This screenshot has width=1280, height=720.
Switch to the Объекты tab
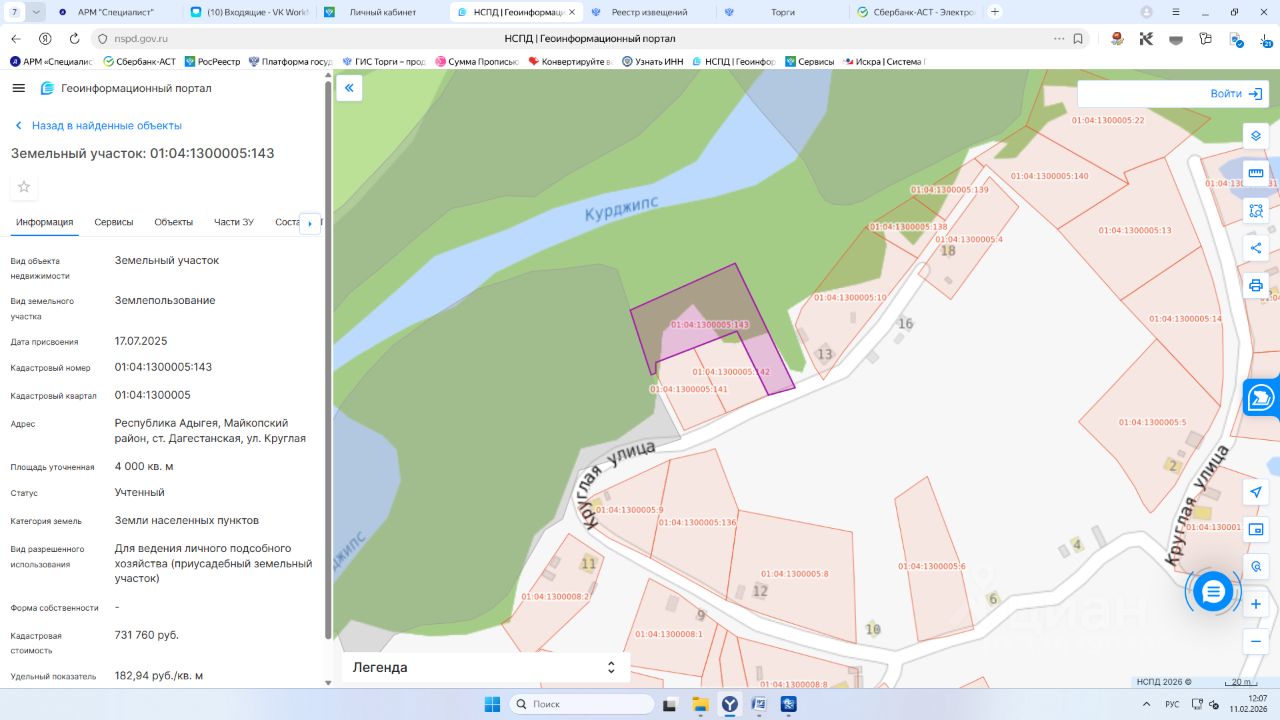174,222
